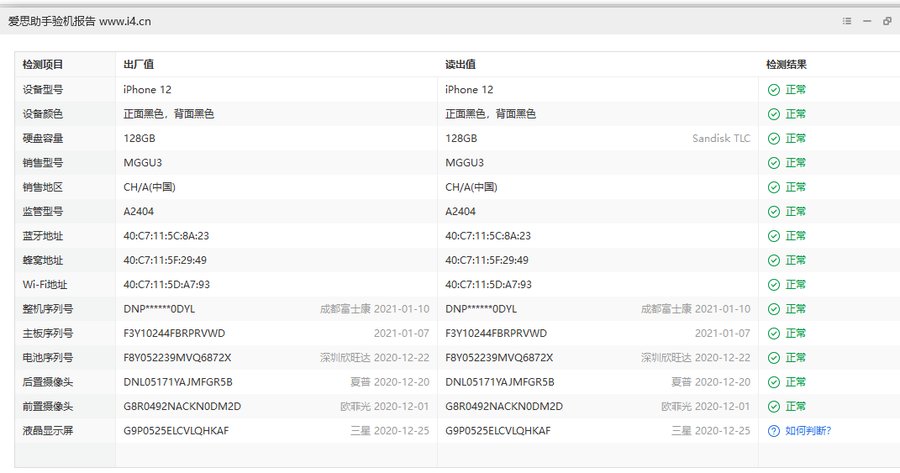Click read value A2404 in 读出值 column
Screen dimensions: 900x473
tap(460, 211)
